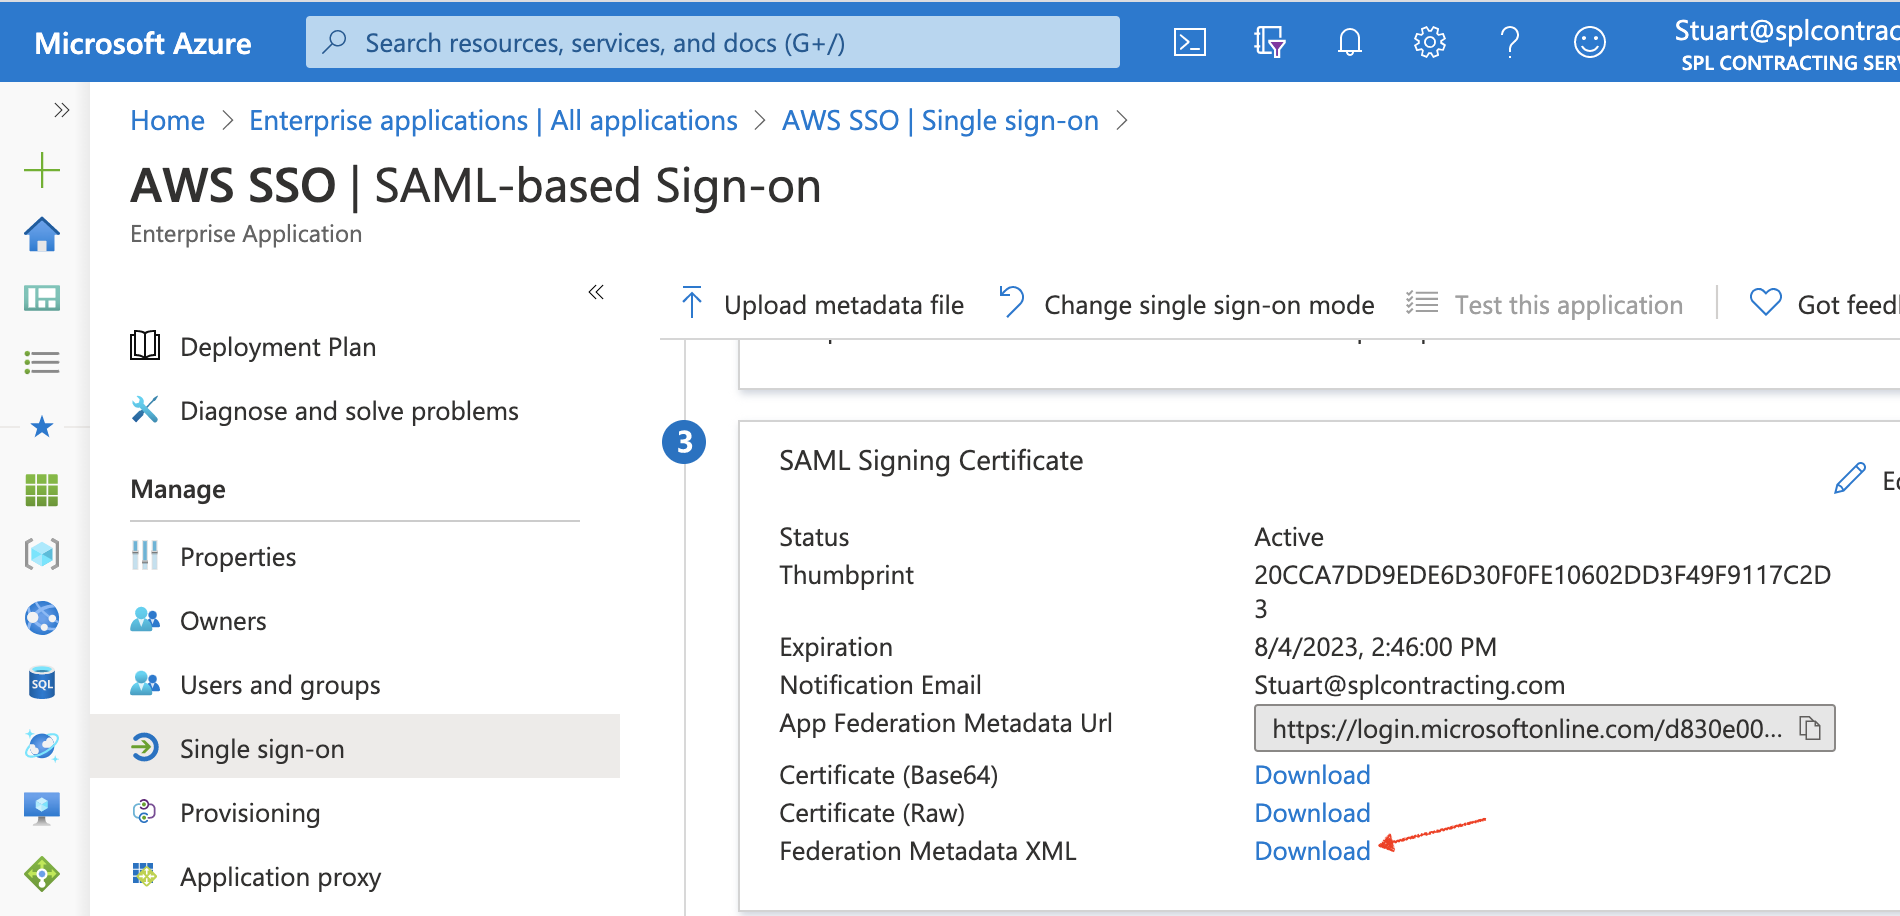Open Azure Cosmos DB planet icon
The image size is (1900, 916).
click(42, 746)
